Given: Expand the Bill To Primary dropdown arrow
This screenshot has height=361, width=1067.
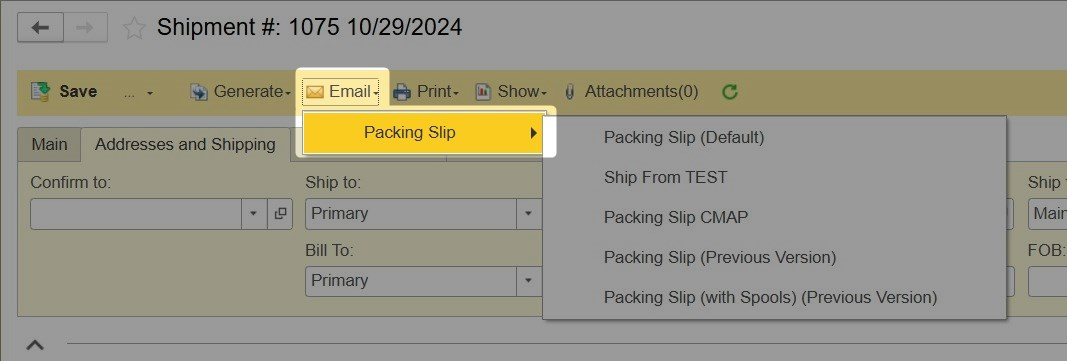Looking at the screenshot, I should point(527,281).
